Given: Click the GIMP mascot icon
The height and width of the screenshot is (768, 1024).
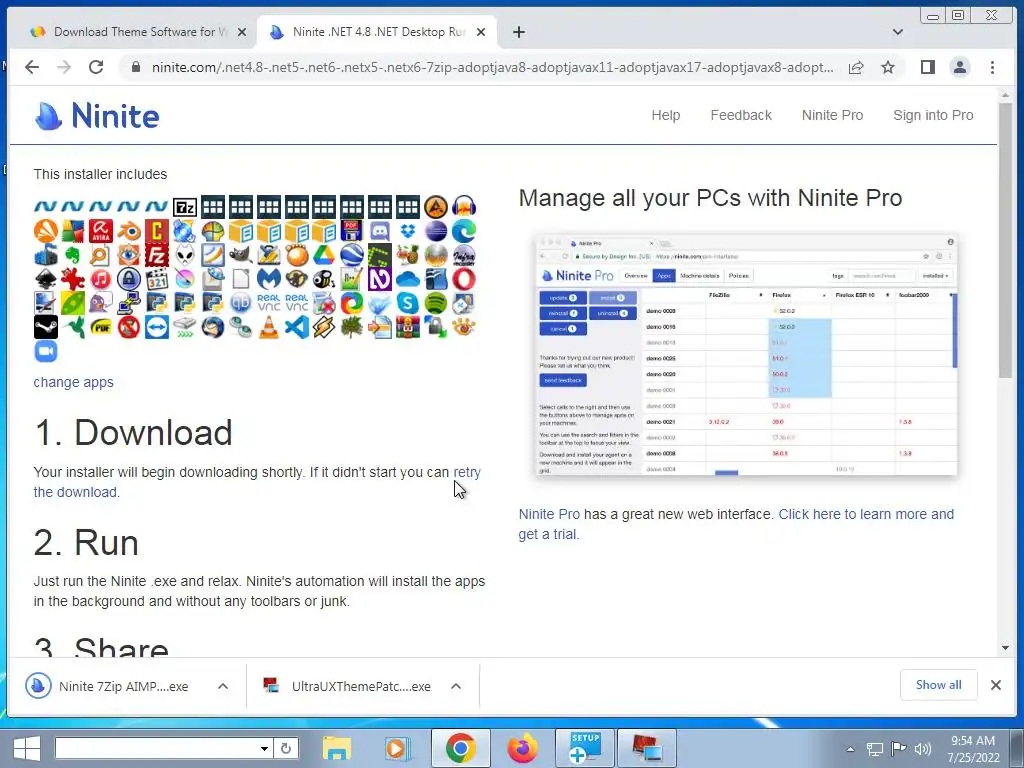Looking at the screenshot, I should pyautogui.click(x=240, y=255).
